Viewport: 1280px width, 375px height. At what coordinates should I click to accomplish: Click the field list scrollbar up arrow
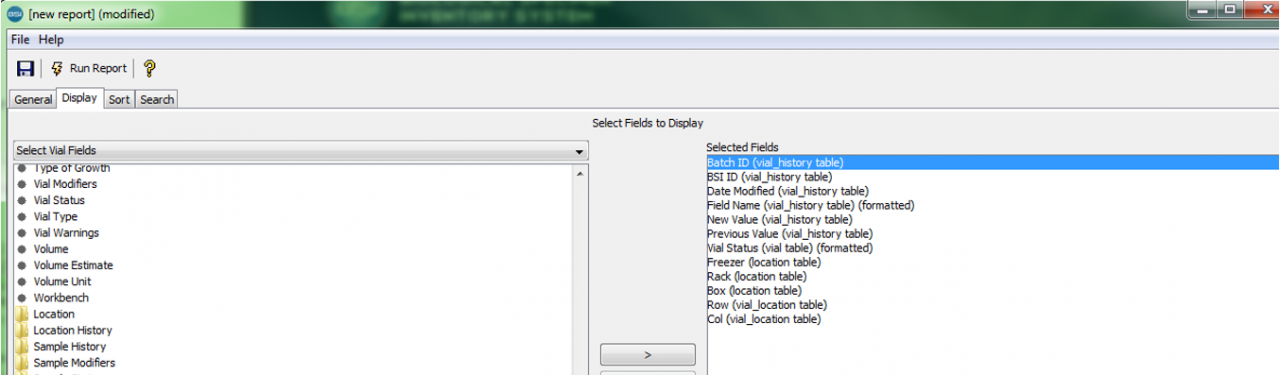coord(580,173)
